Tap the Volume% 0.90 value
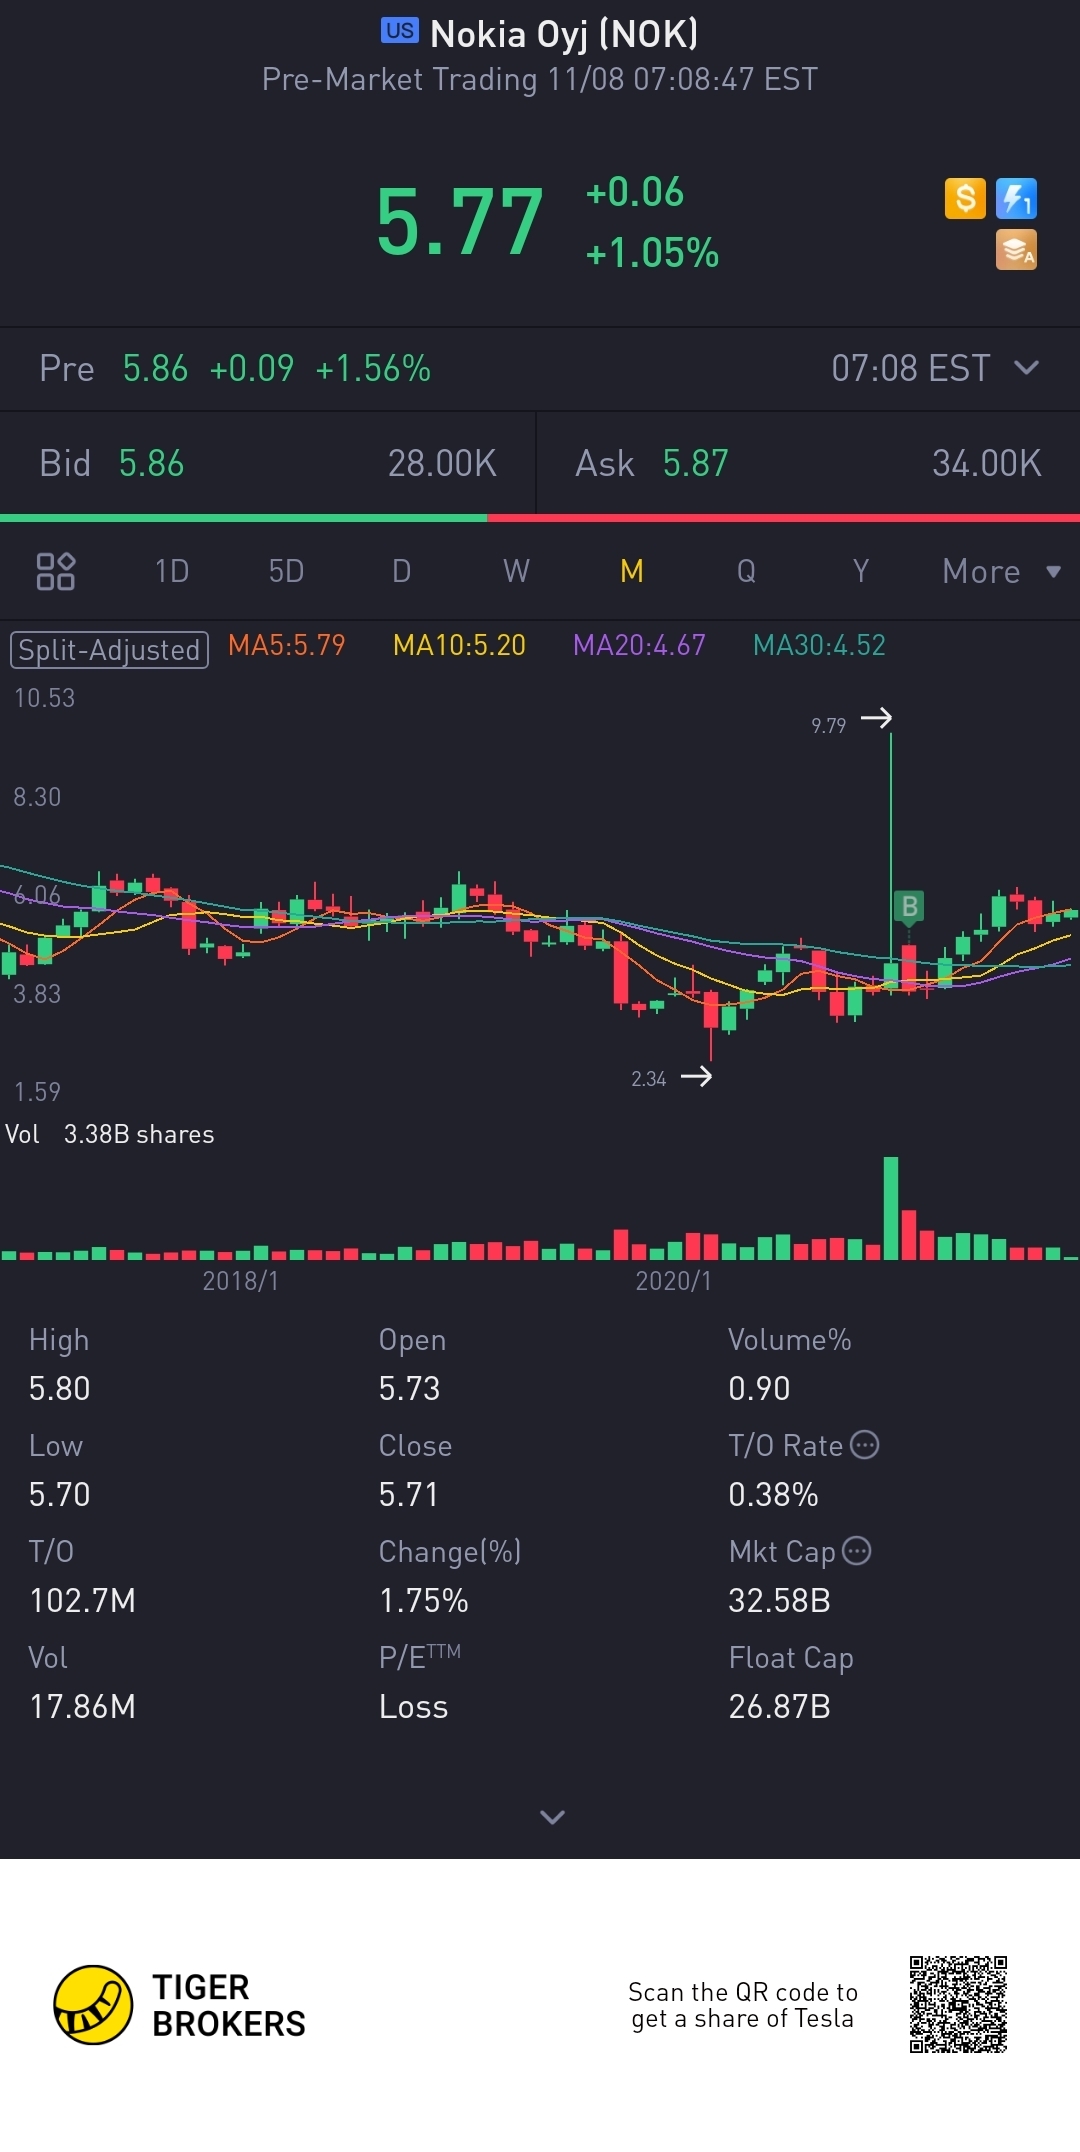This screenshot has height=2152, width=1080. (x=759, y=1388)
